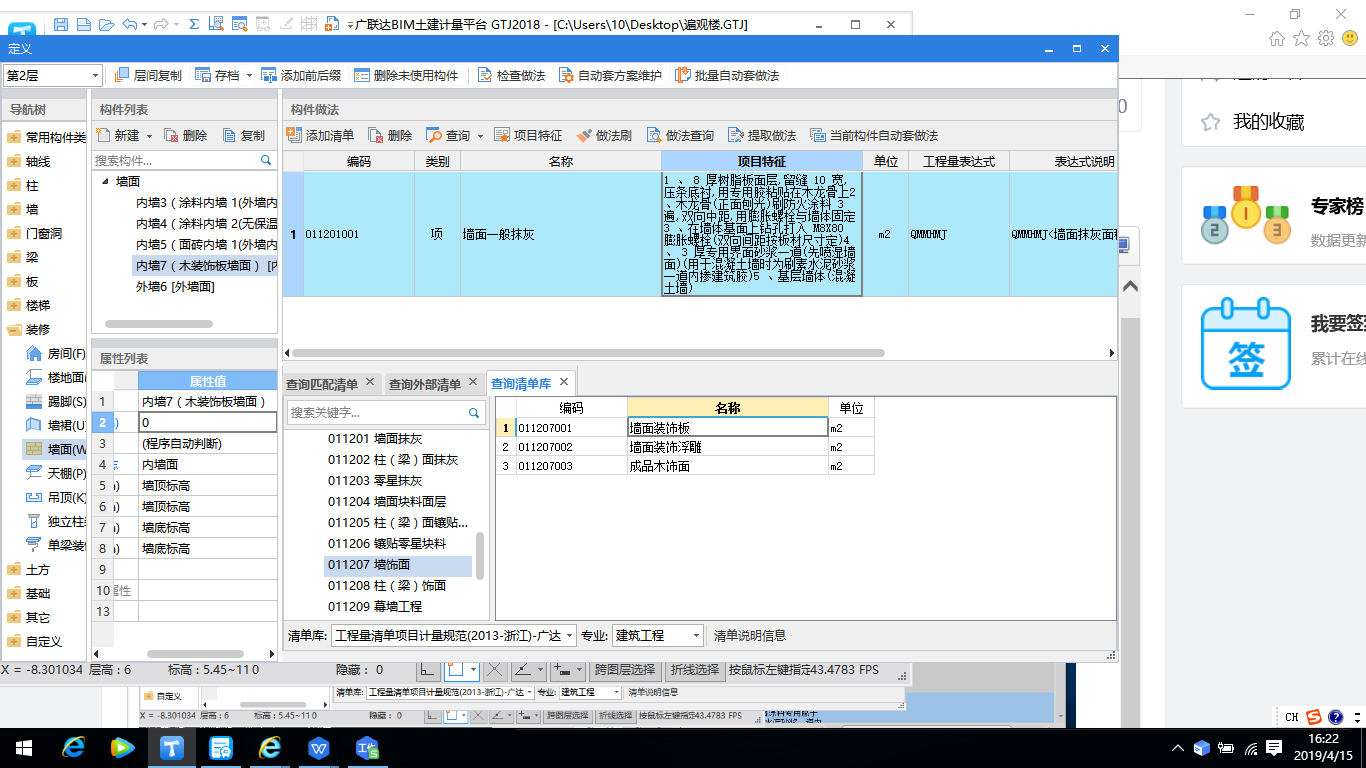Click 提取做法 toolbar button
This screenshot has height=768, width=1366.
click(x=762, y=135)
